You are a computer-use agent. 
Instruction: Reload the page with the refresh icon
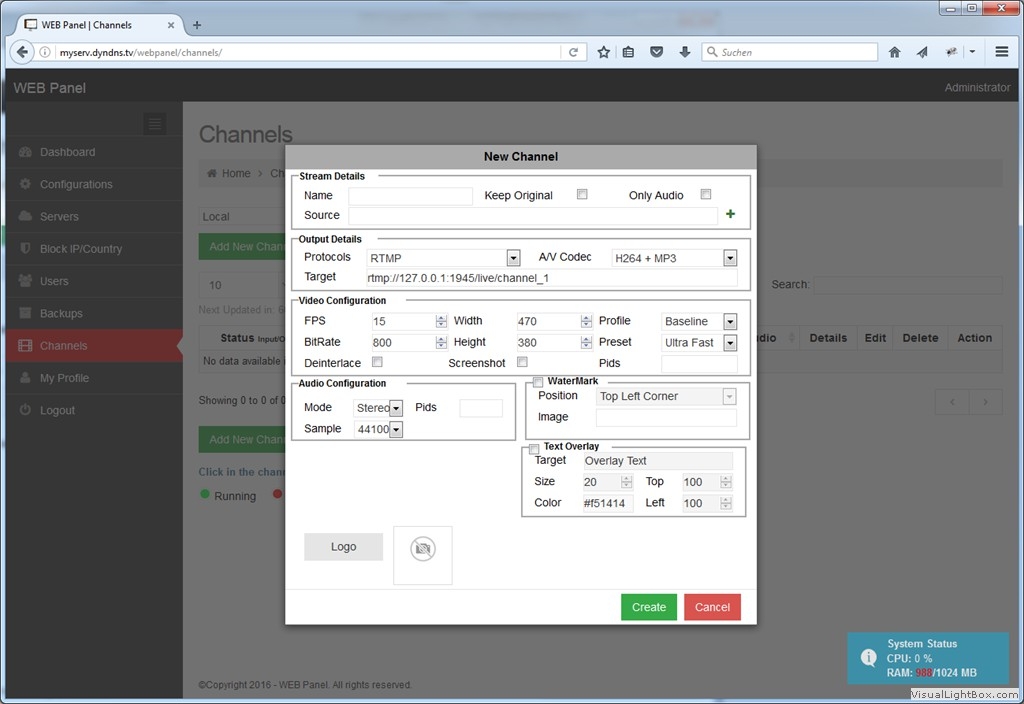click(x=574, y=52)
